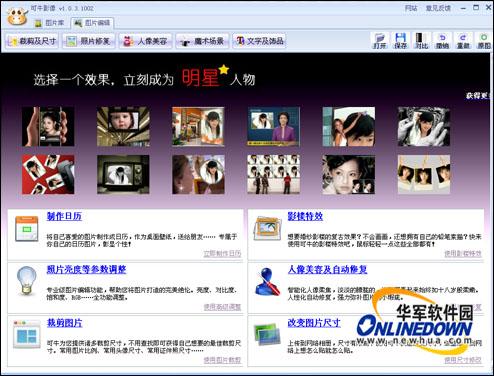This screenshot has height=376, width=494.
Task: Open the 裁剪图片 heading link
Action: click(64, 323)
